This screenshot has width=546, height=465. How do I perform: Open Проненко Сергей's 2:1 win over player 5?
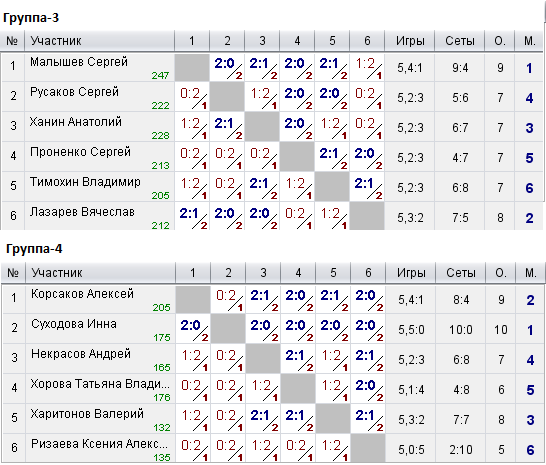[x=332, y=157]
